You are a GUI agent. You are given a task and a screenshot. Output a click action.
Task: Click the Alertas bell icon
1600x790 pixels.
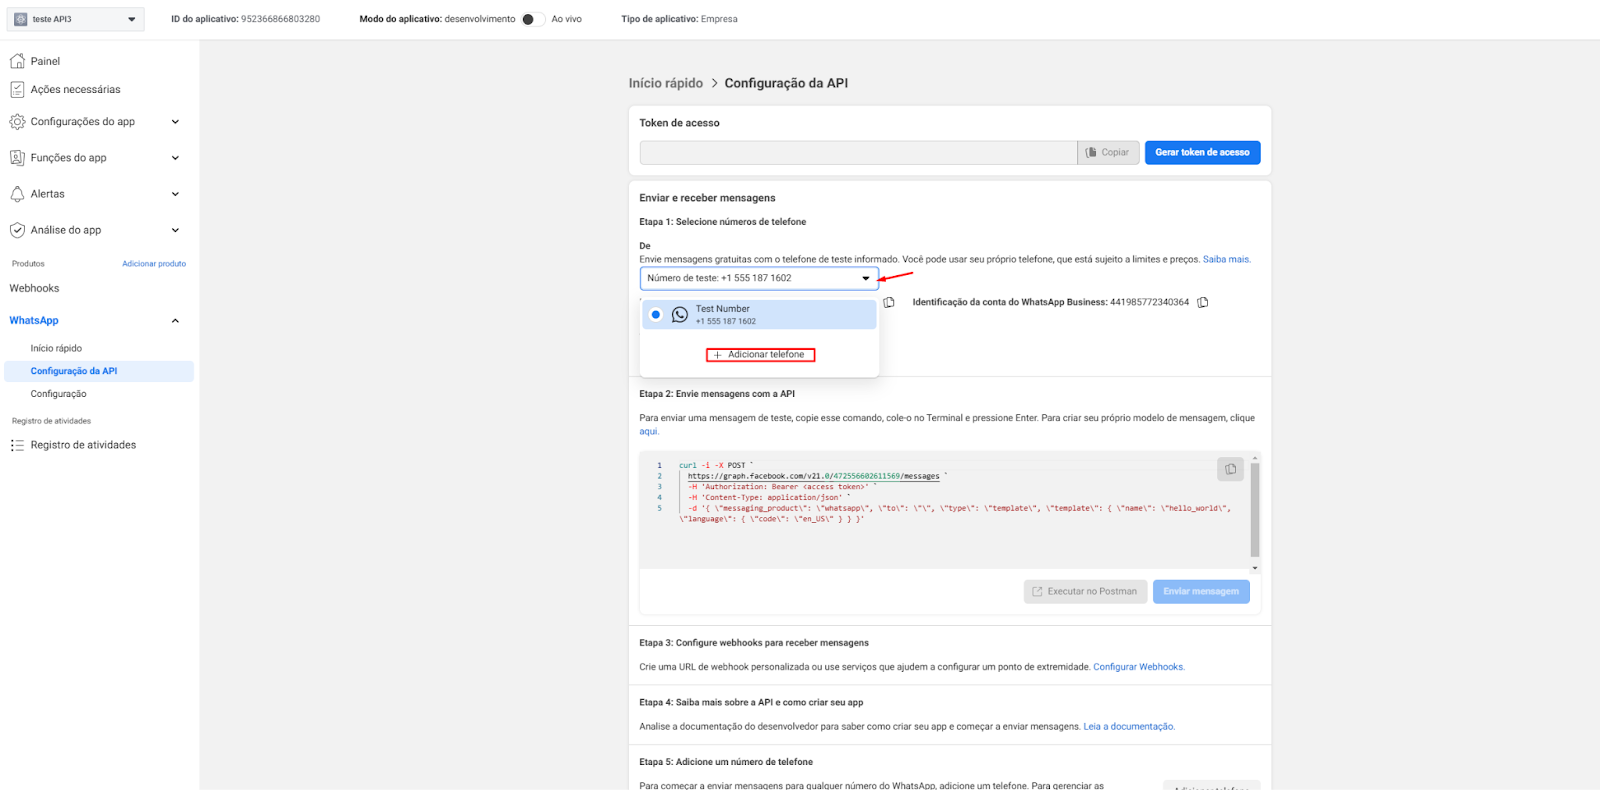17,194
